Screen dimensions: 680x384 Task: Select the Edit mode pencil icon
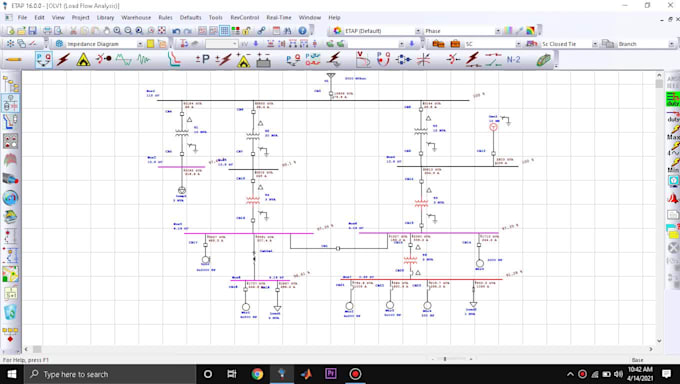pyautogui.click(x=14, y=59)
